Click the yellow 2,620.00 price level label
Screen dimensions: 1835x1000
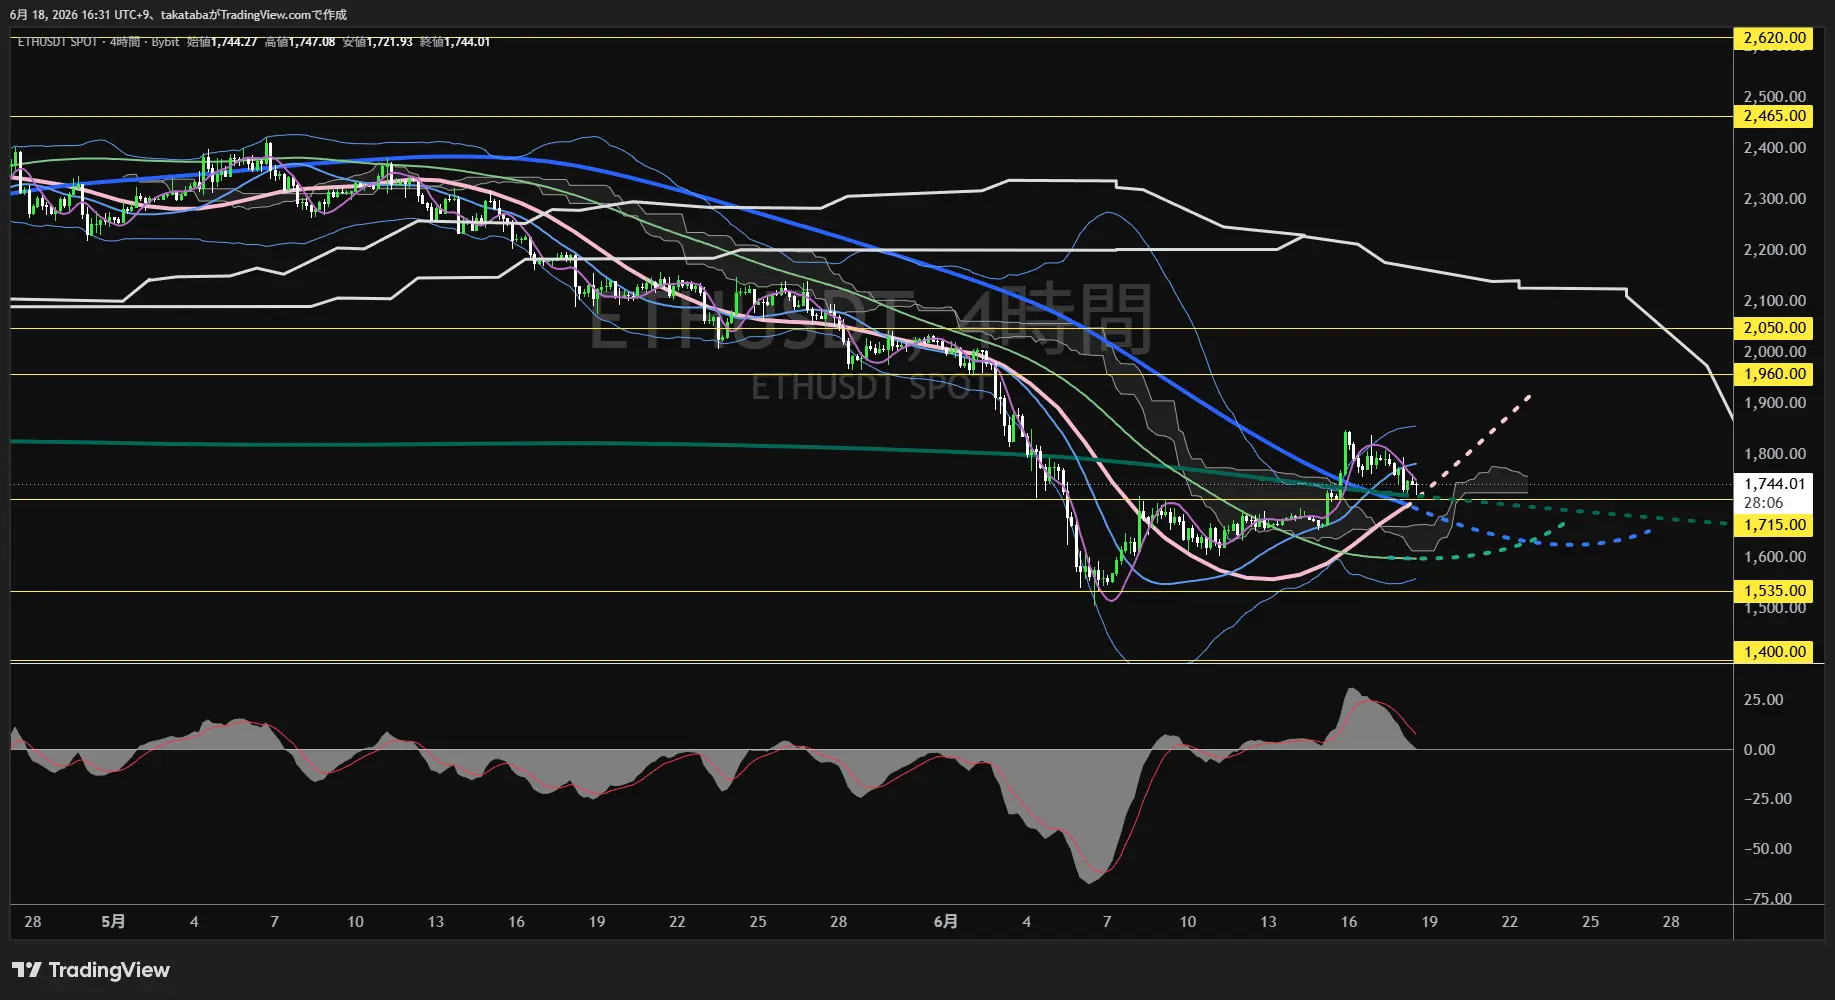(x=1774, y=38)
